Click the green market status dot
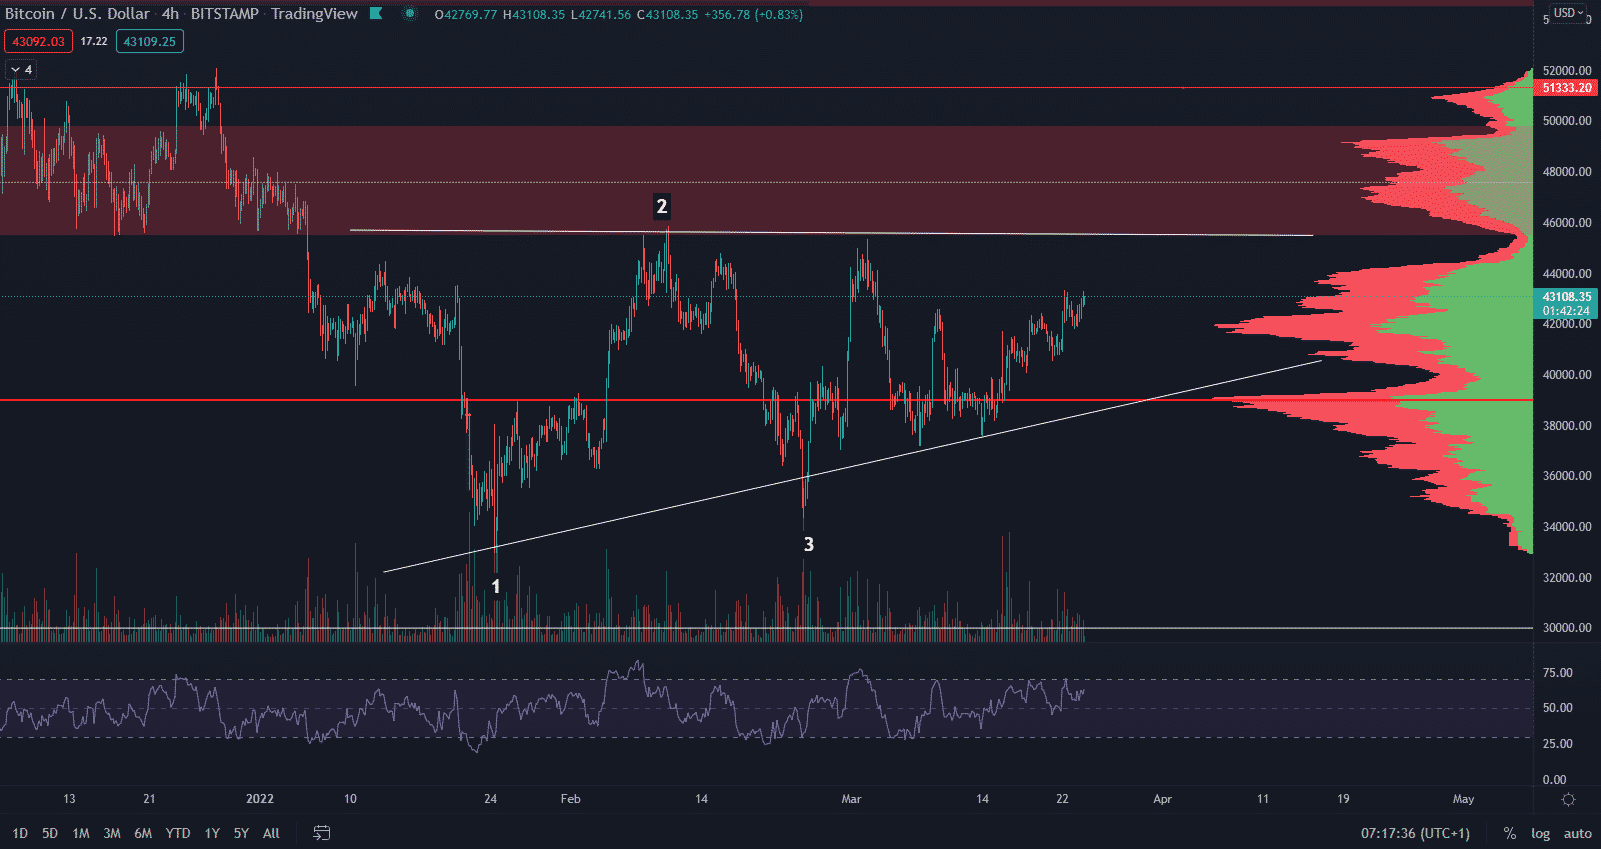1601x849 pixels. pyautogui.click(x=410, y=14)
